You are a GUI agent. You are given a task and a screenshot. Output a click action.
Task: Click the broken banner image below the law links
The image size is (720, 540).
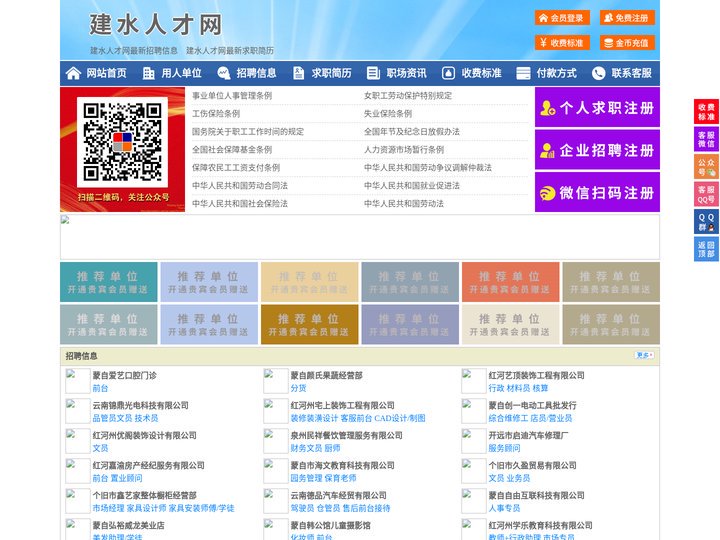pos(360,237)
